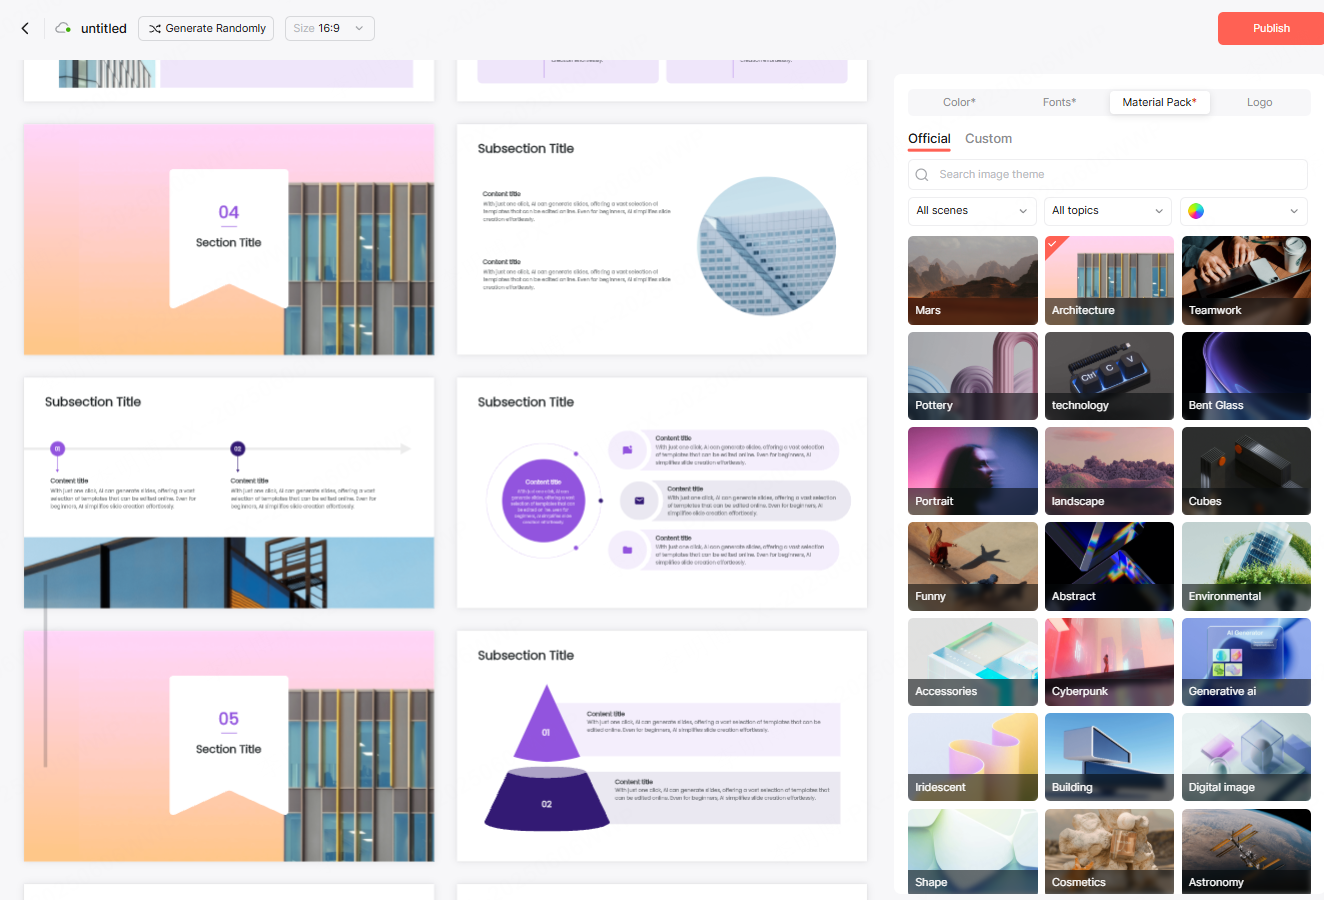This screenshot has height=900, width=1324.
Task: Switch to the Fonts tab
Action: pos(1059,102)
